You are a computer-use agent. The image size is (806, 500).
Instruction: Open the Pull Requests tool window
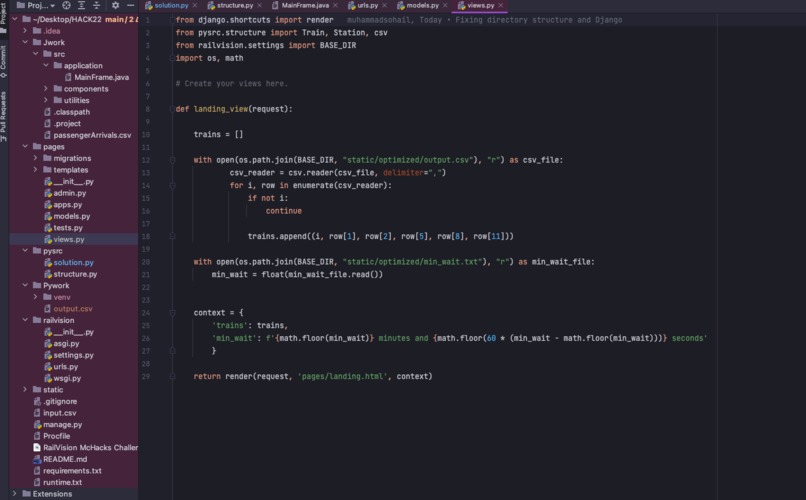(x=4, y=116)
